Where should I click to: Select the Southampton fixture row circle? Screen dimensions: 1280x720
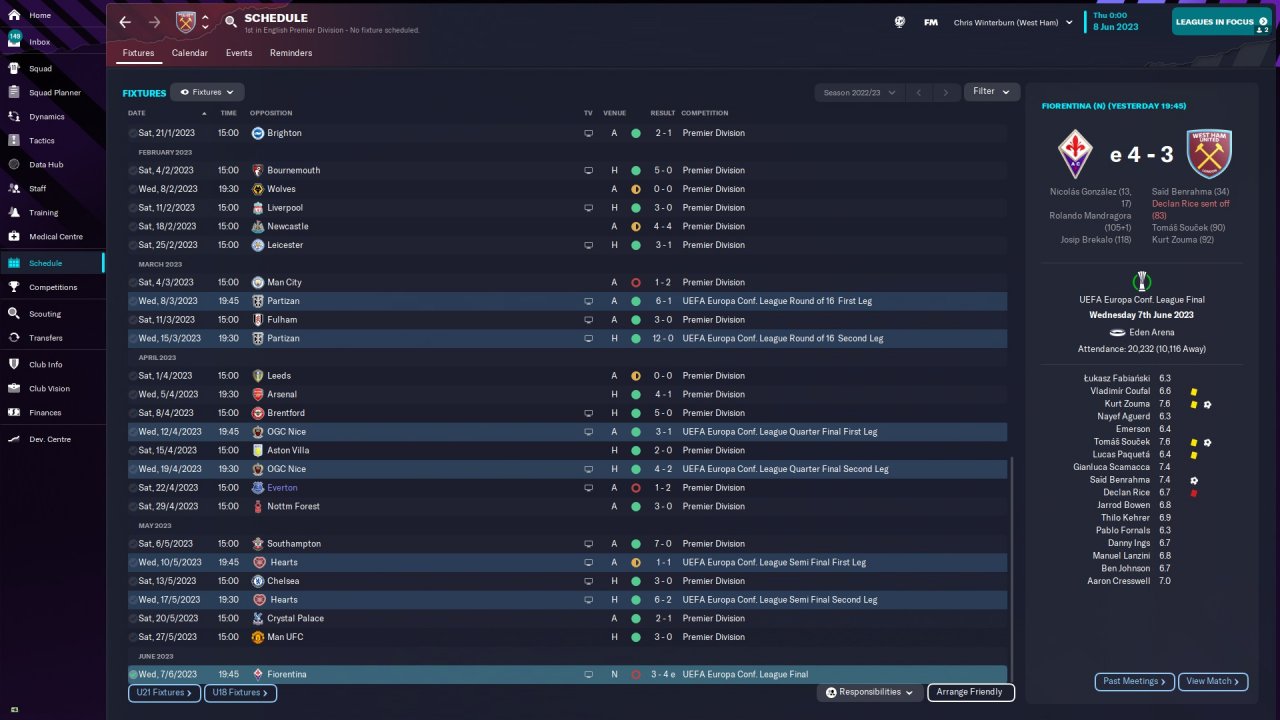coord(133,544)
